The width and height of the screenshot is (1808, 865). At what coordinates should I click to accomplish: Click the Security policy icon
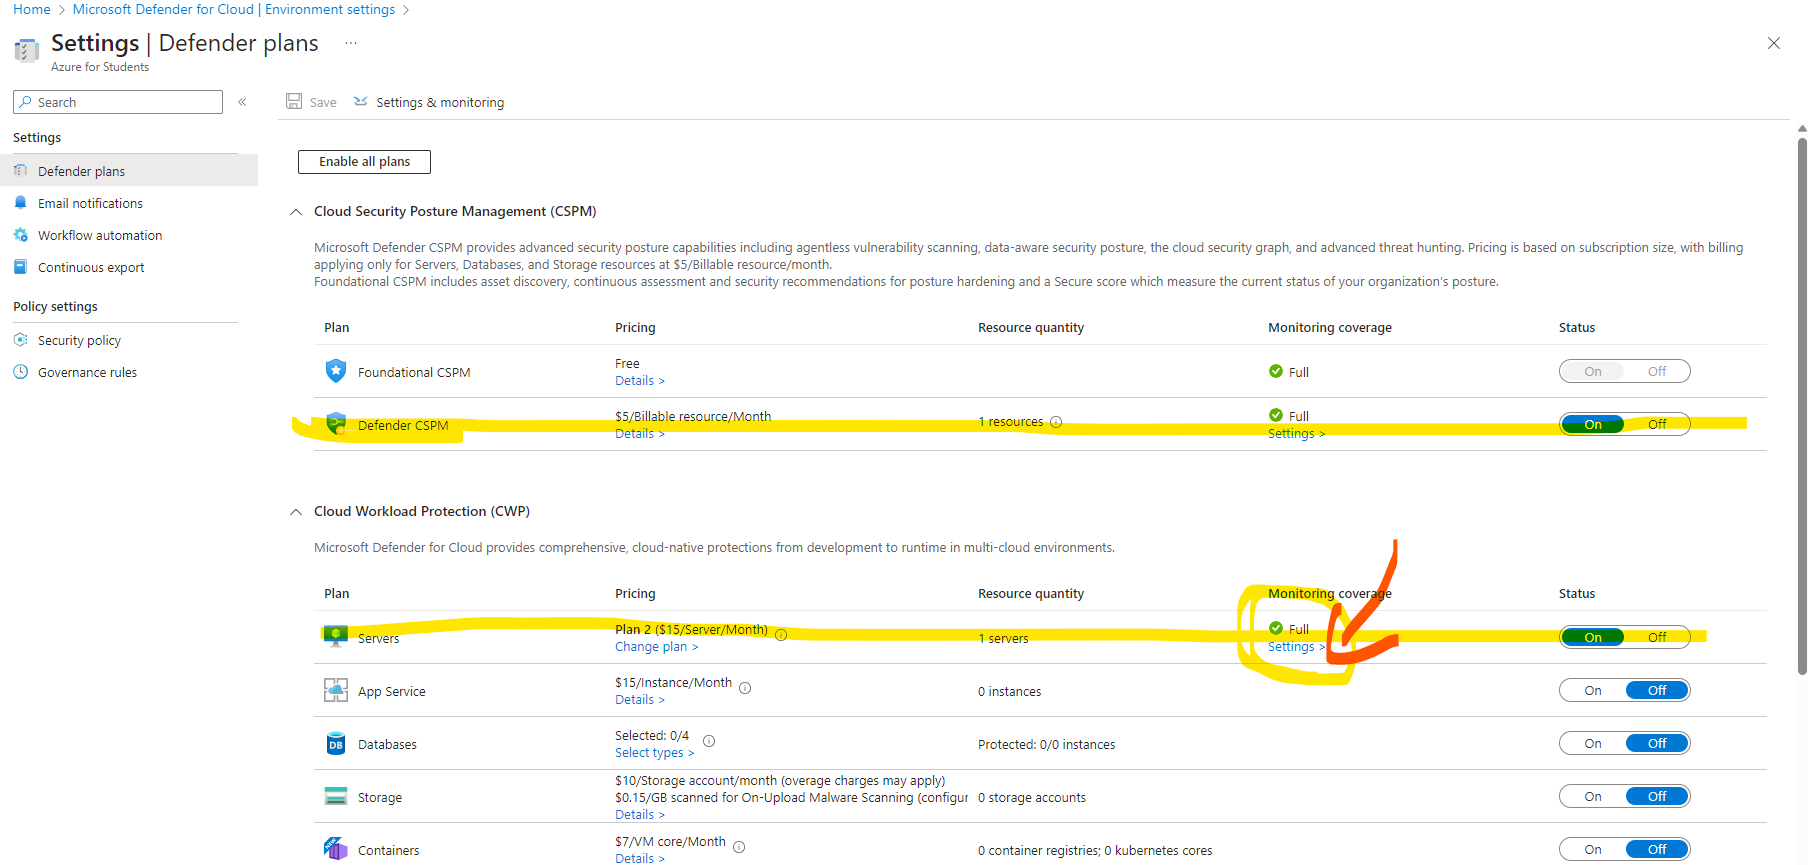pos(21,340)
